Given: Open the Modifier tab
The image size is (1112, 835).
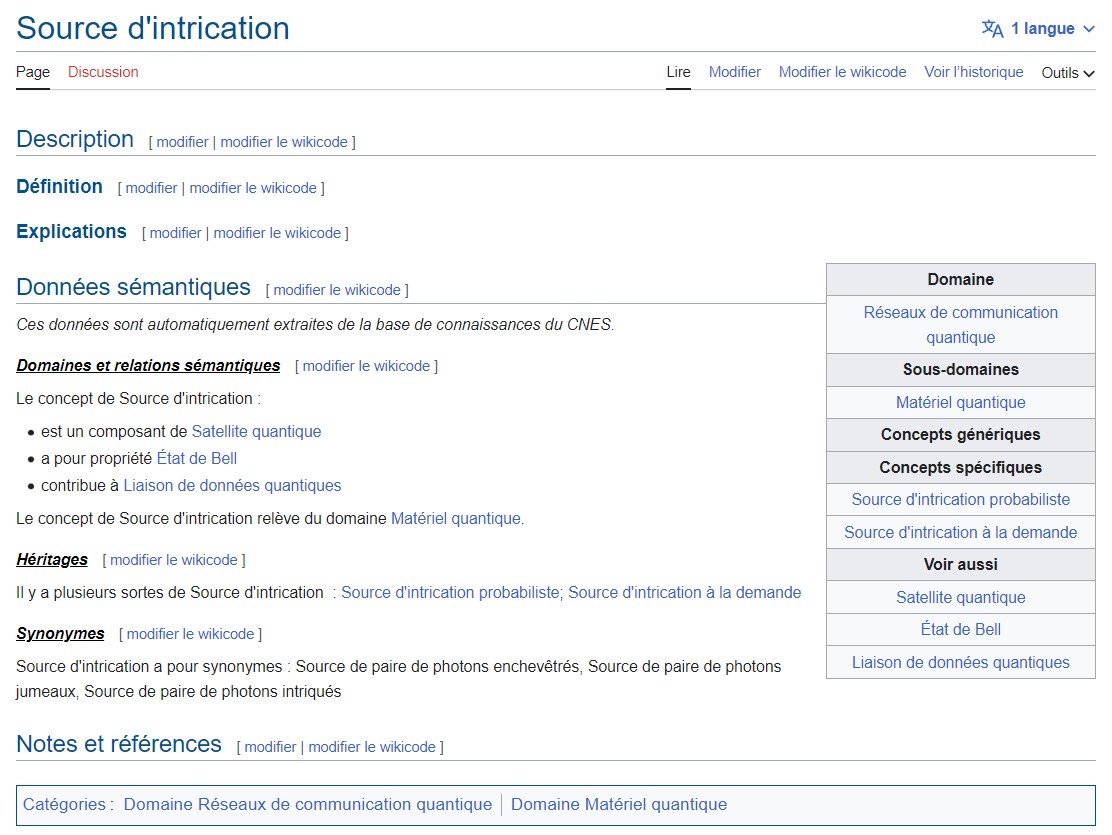Looking at the screenshot, I should click(734, 72).
